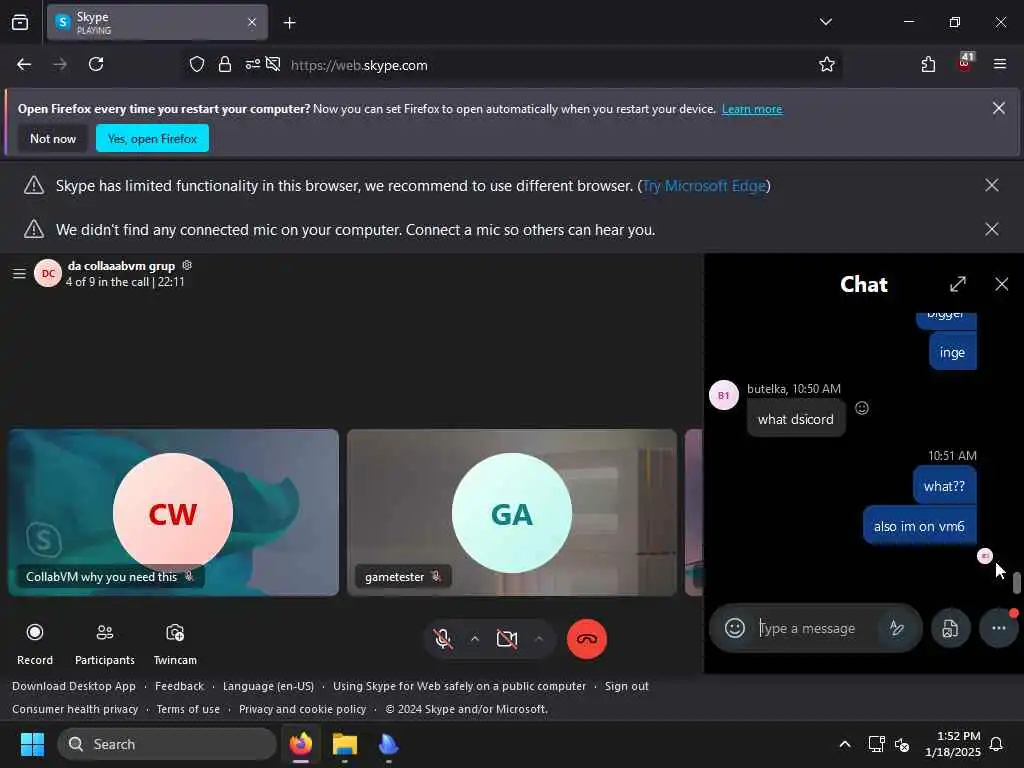Dismiss the limited functionality warning
Screen dimensions: 1024x768
pyautogui.click(x=991, y=185)
